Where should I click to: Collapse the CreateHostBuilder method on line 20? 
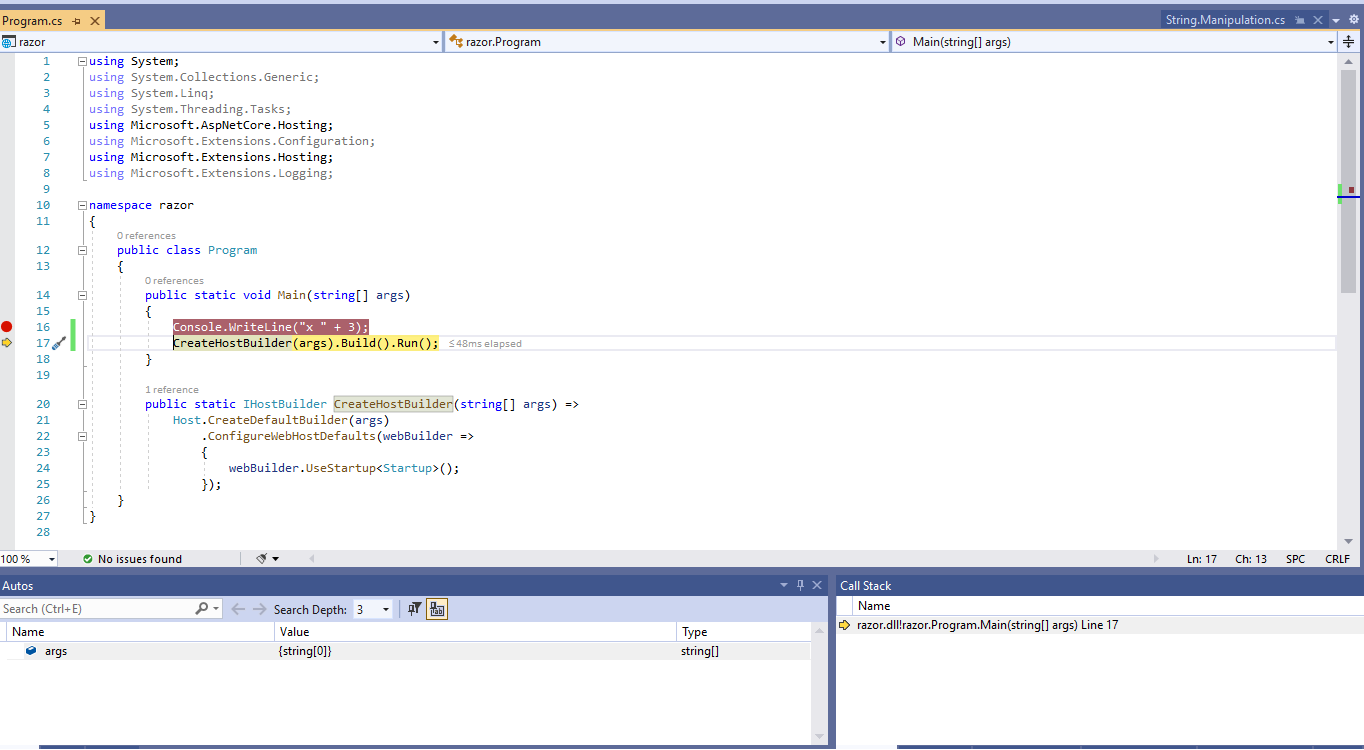[x=82, y=404]
